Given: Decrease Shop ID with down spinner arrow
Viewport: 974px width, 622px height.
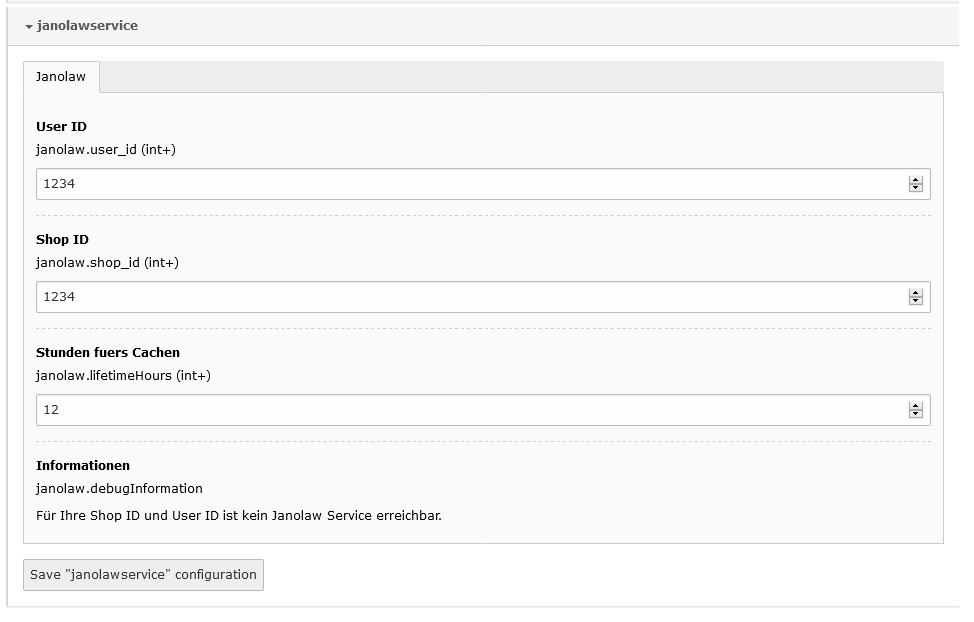Looking at the screenshot, I should (x=916, y=301).
